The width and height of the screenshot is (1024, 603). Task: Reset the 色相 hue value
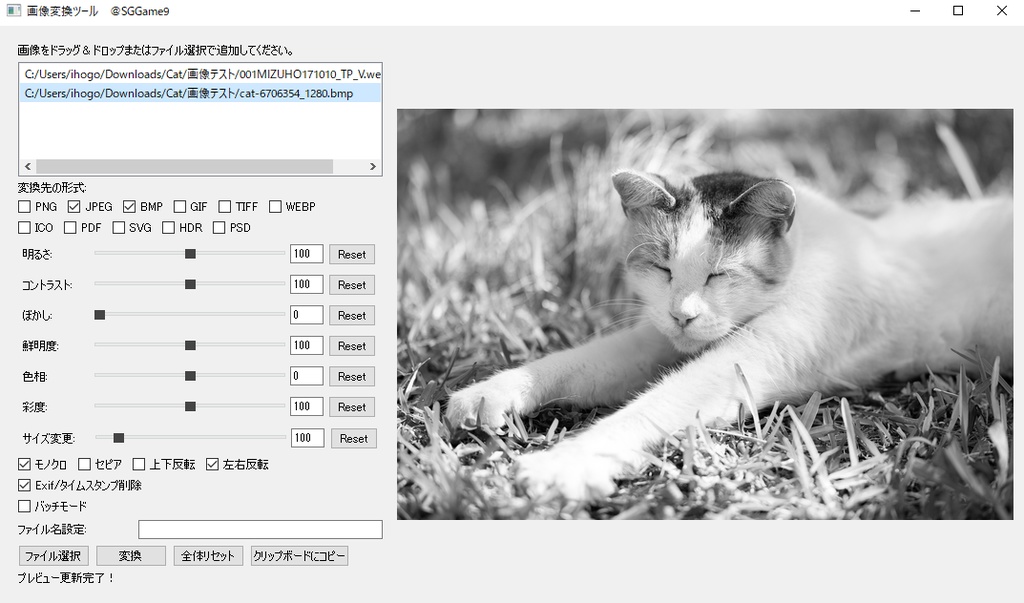pos(352,376)
